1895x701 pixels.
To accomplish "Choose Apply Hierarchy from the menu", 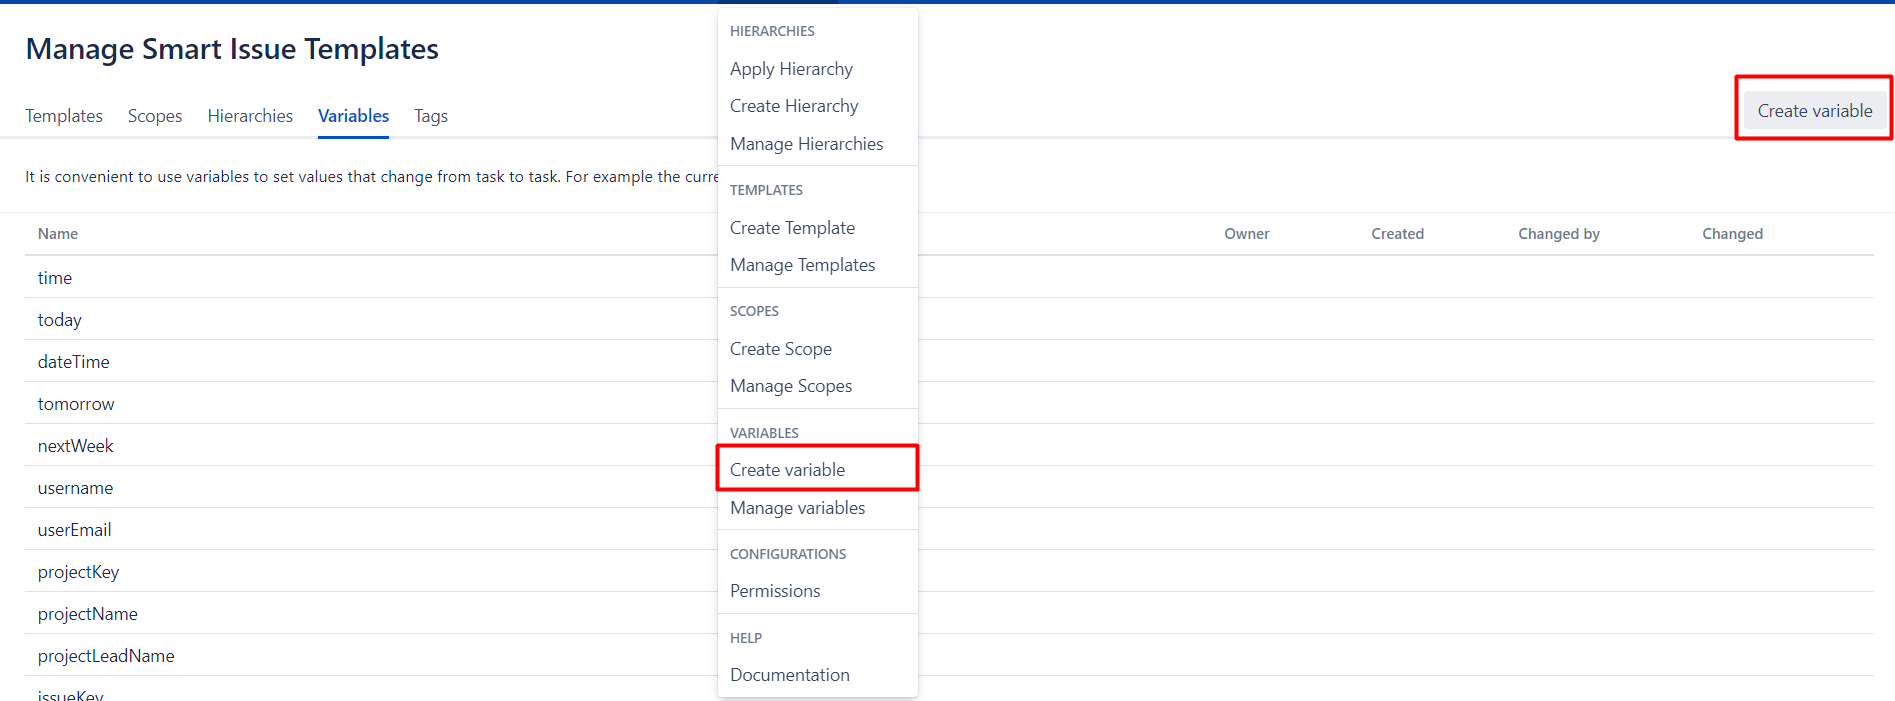I will (x=791, y=69).
